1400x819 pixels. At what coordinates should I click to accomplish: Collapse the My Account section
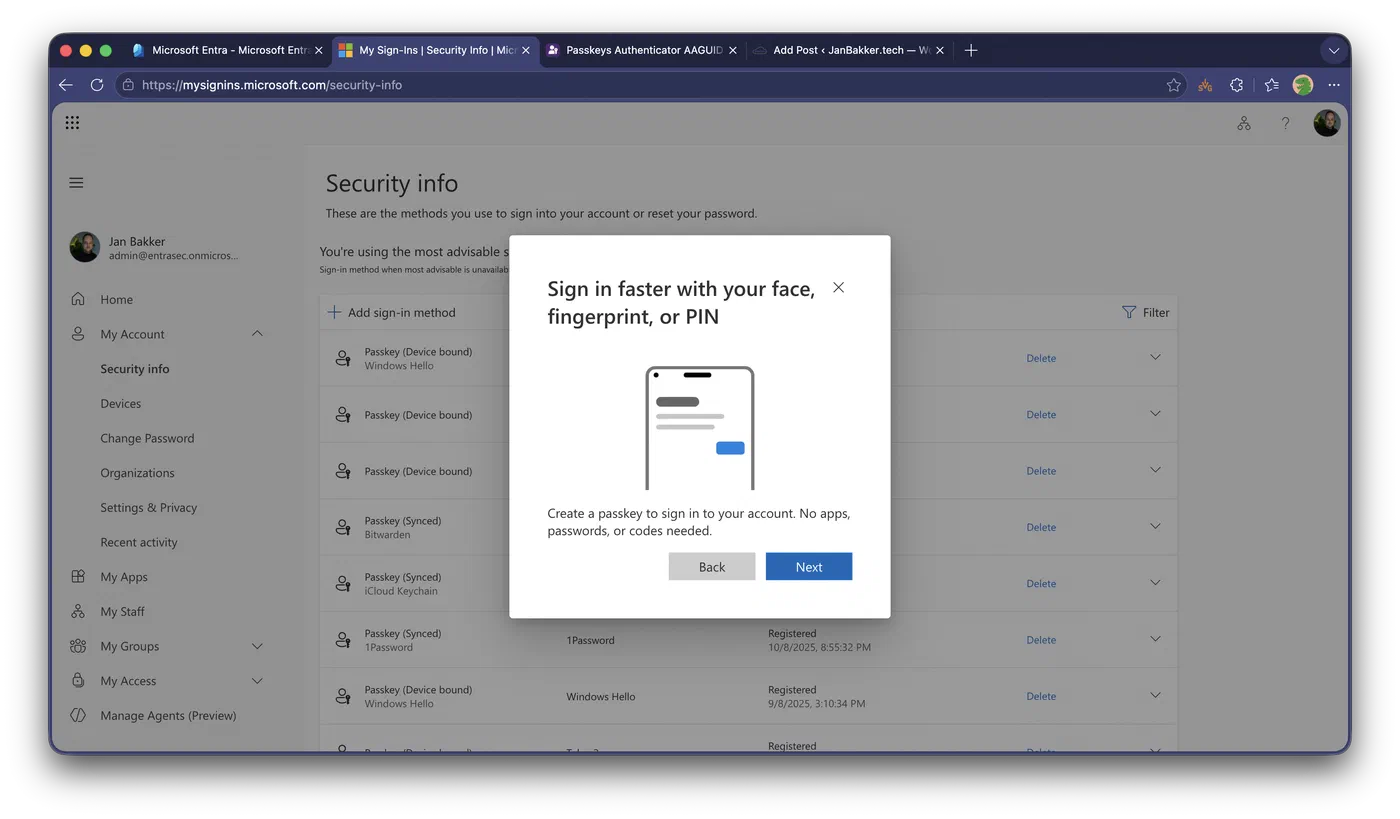(257, 334)
